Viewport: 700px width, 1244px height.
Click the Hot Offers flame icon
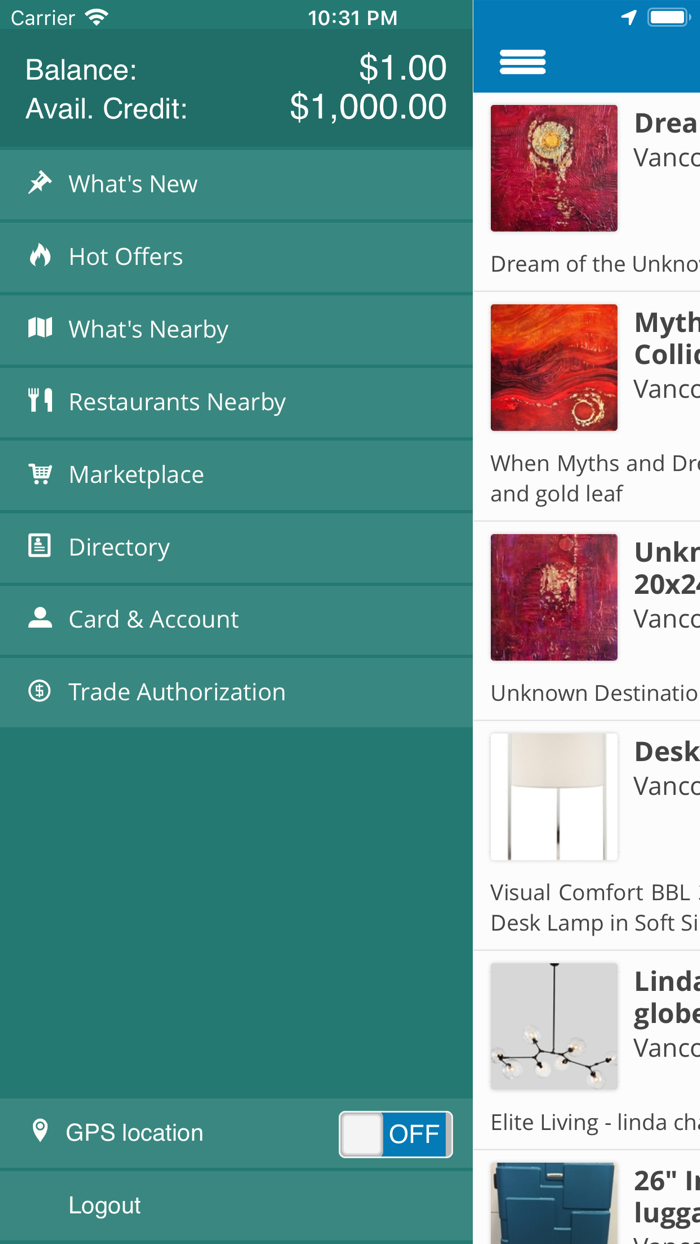tap(40, 256)
